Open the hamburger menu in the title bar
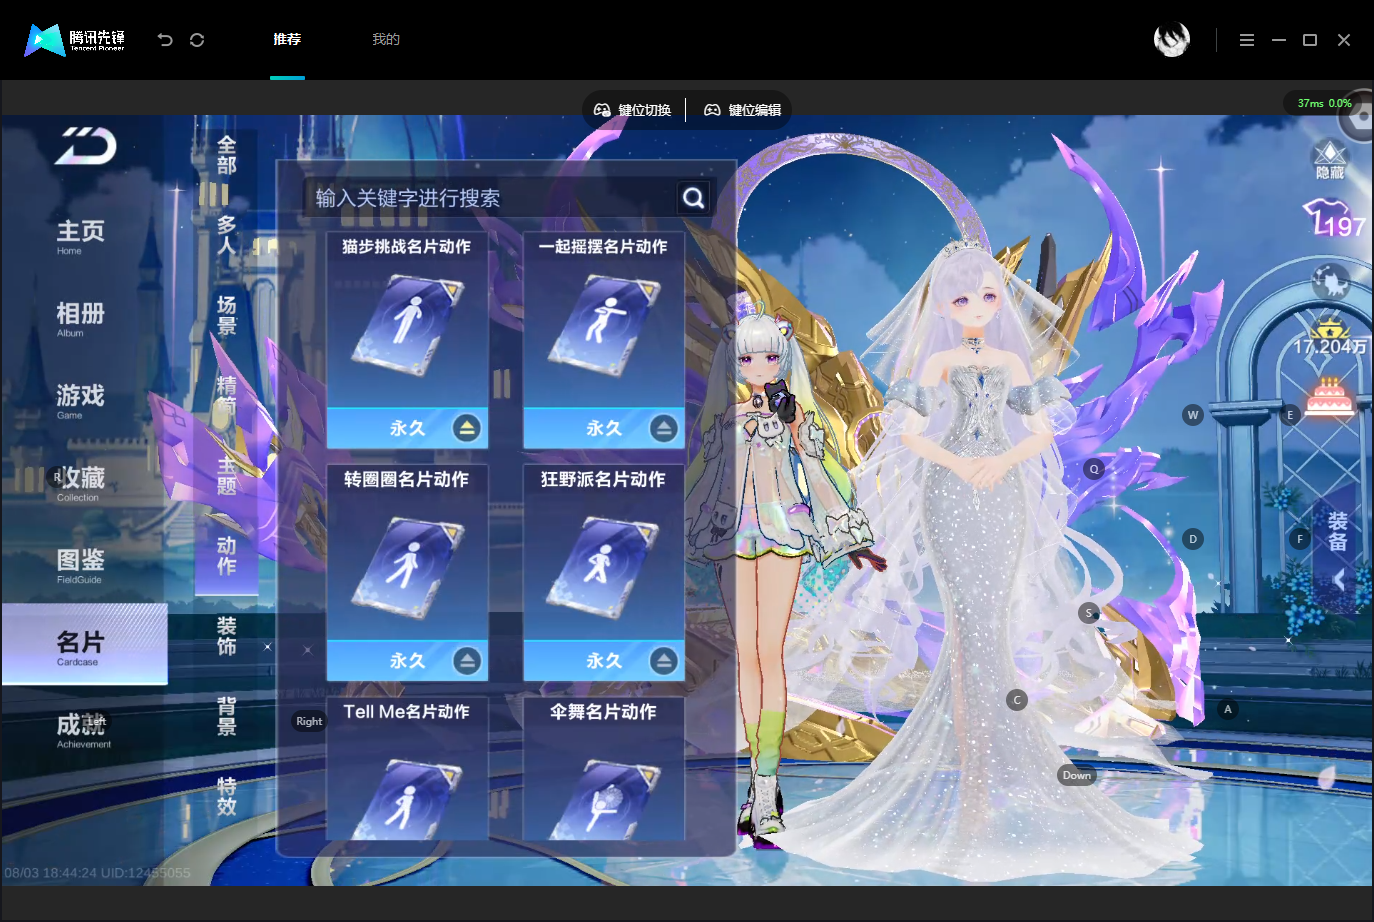 click(1247, 40)
